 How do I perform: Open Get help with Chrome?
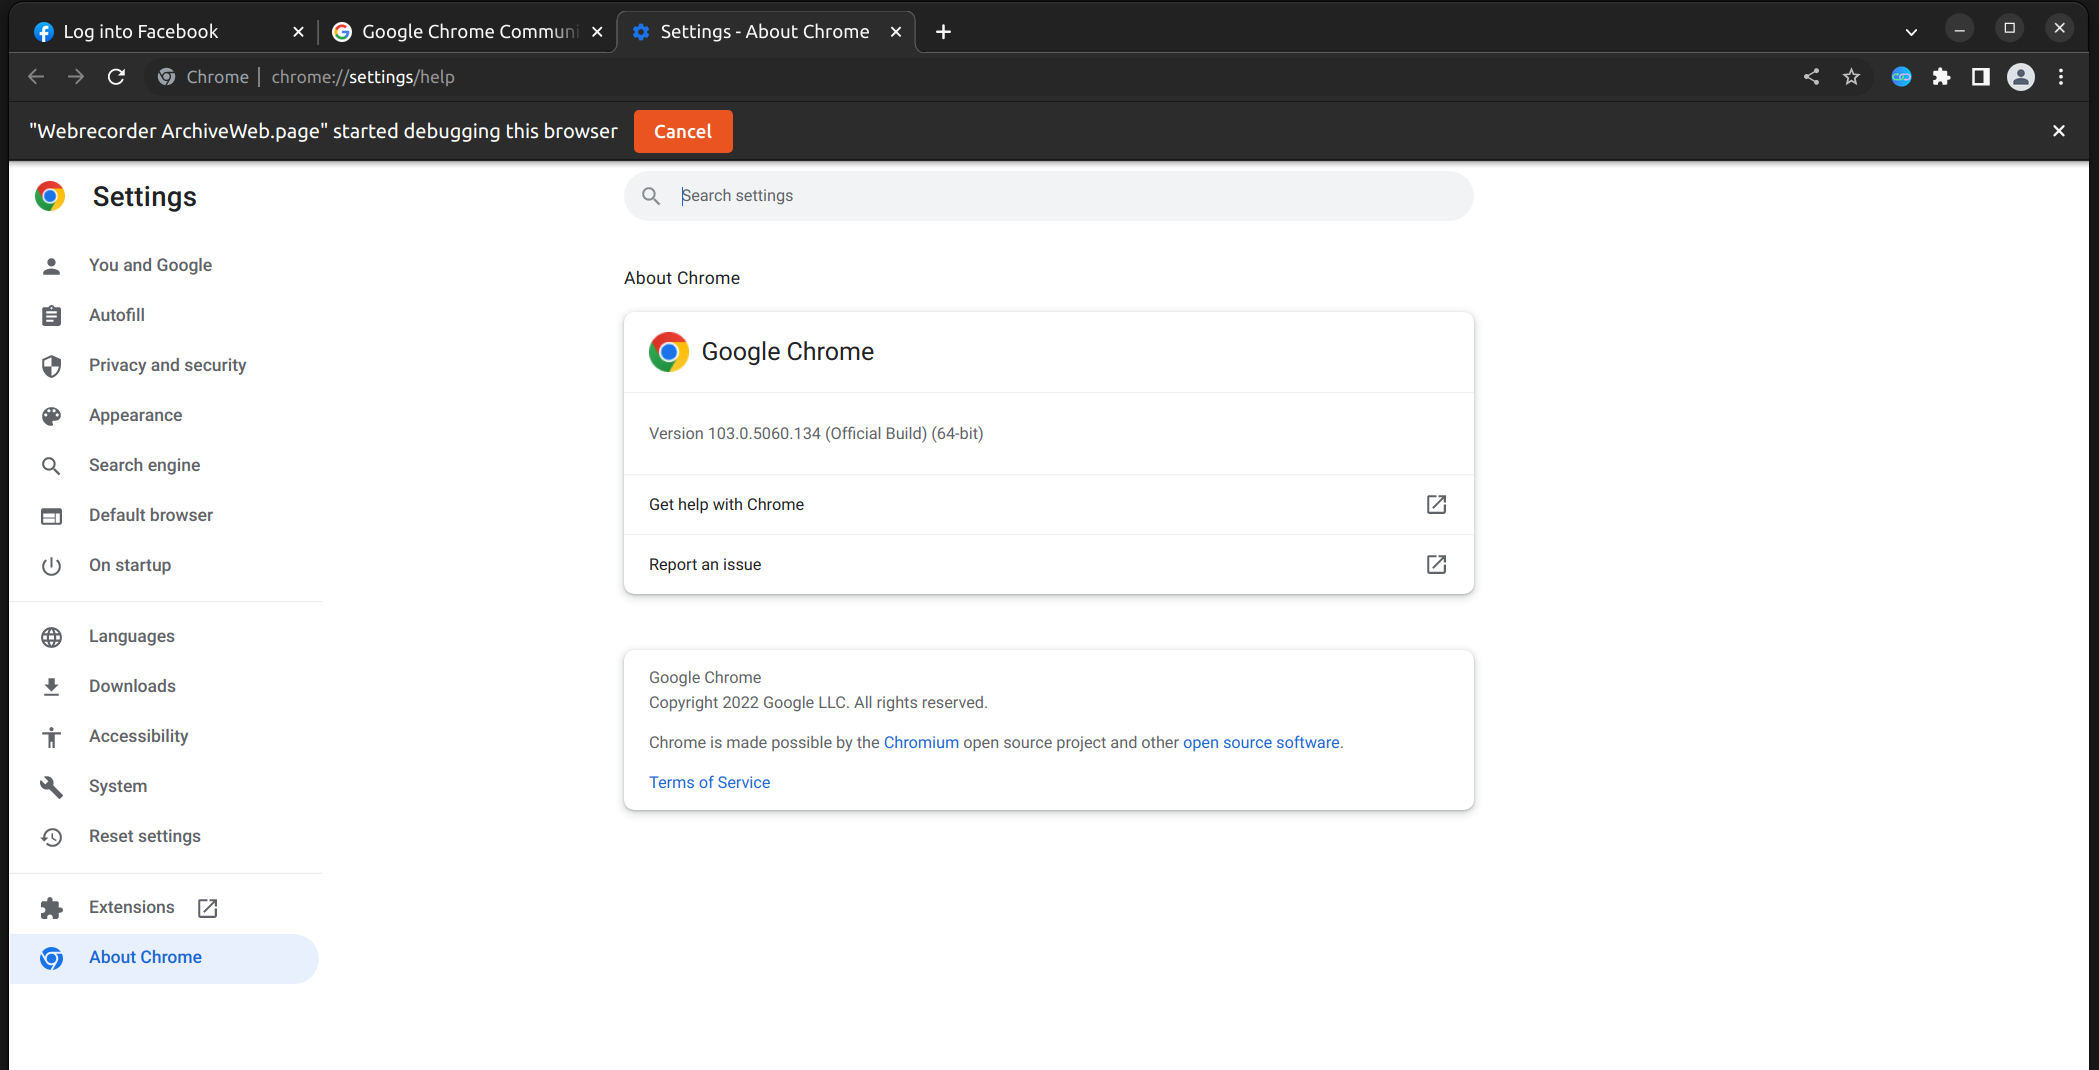1049,505
